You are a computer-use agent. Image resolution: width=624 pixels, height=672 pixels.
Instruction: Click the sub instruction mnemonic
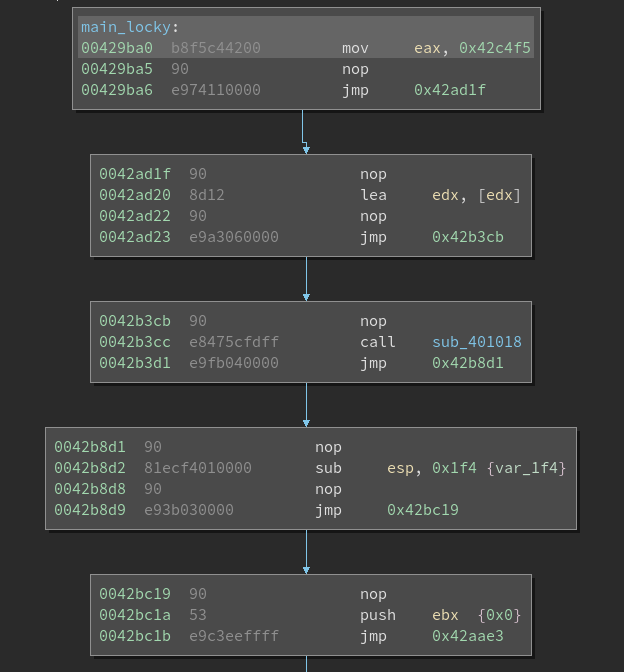coord(328,468)
